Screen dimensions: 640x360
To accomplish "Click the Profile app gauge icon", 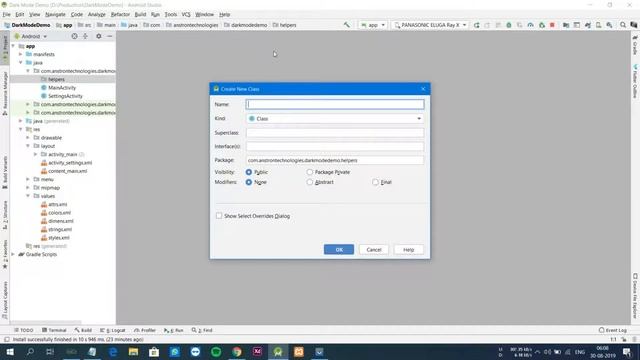I will pyautogui.click(x=530, y=25).
